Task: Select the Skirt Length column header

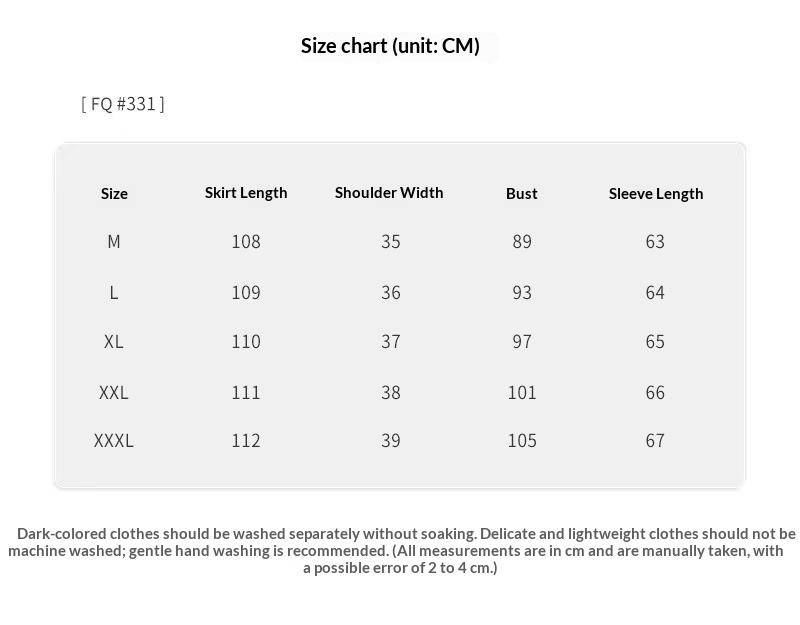Action: pos(246,193)
